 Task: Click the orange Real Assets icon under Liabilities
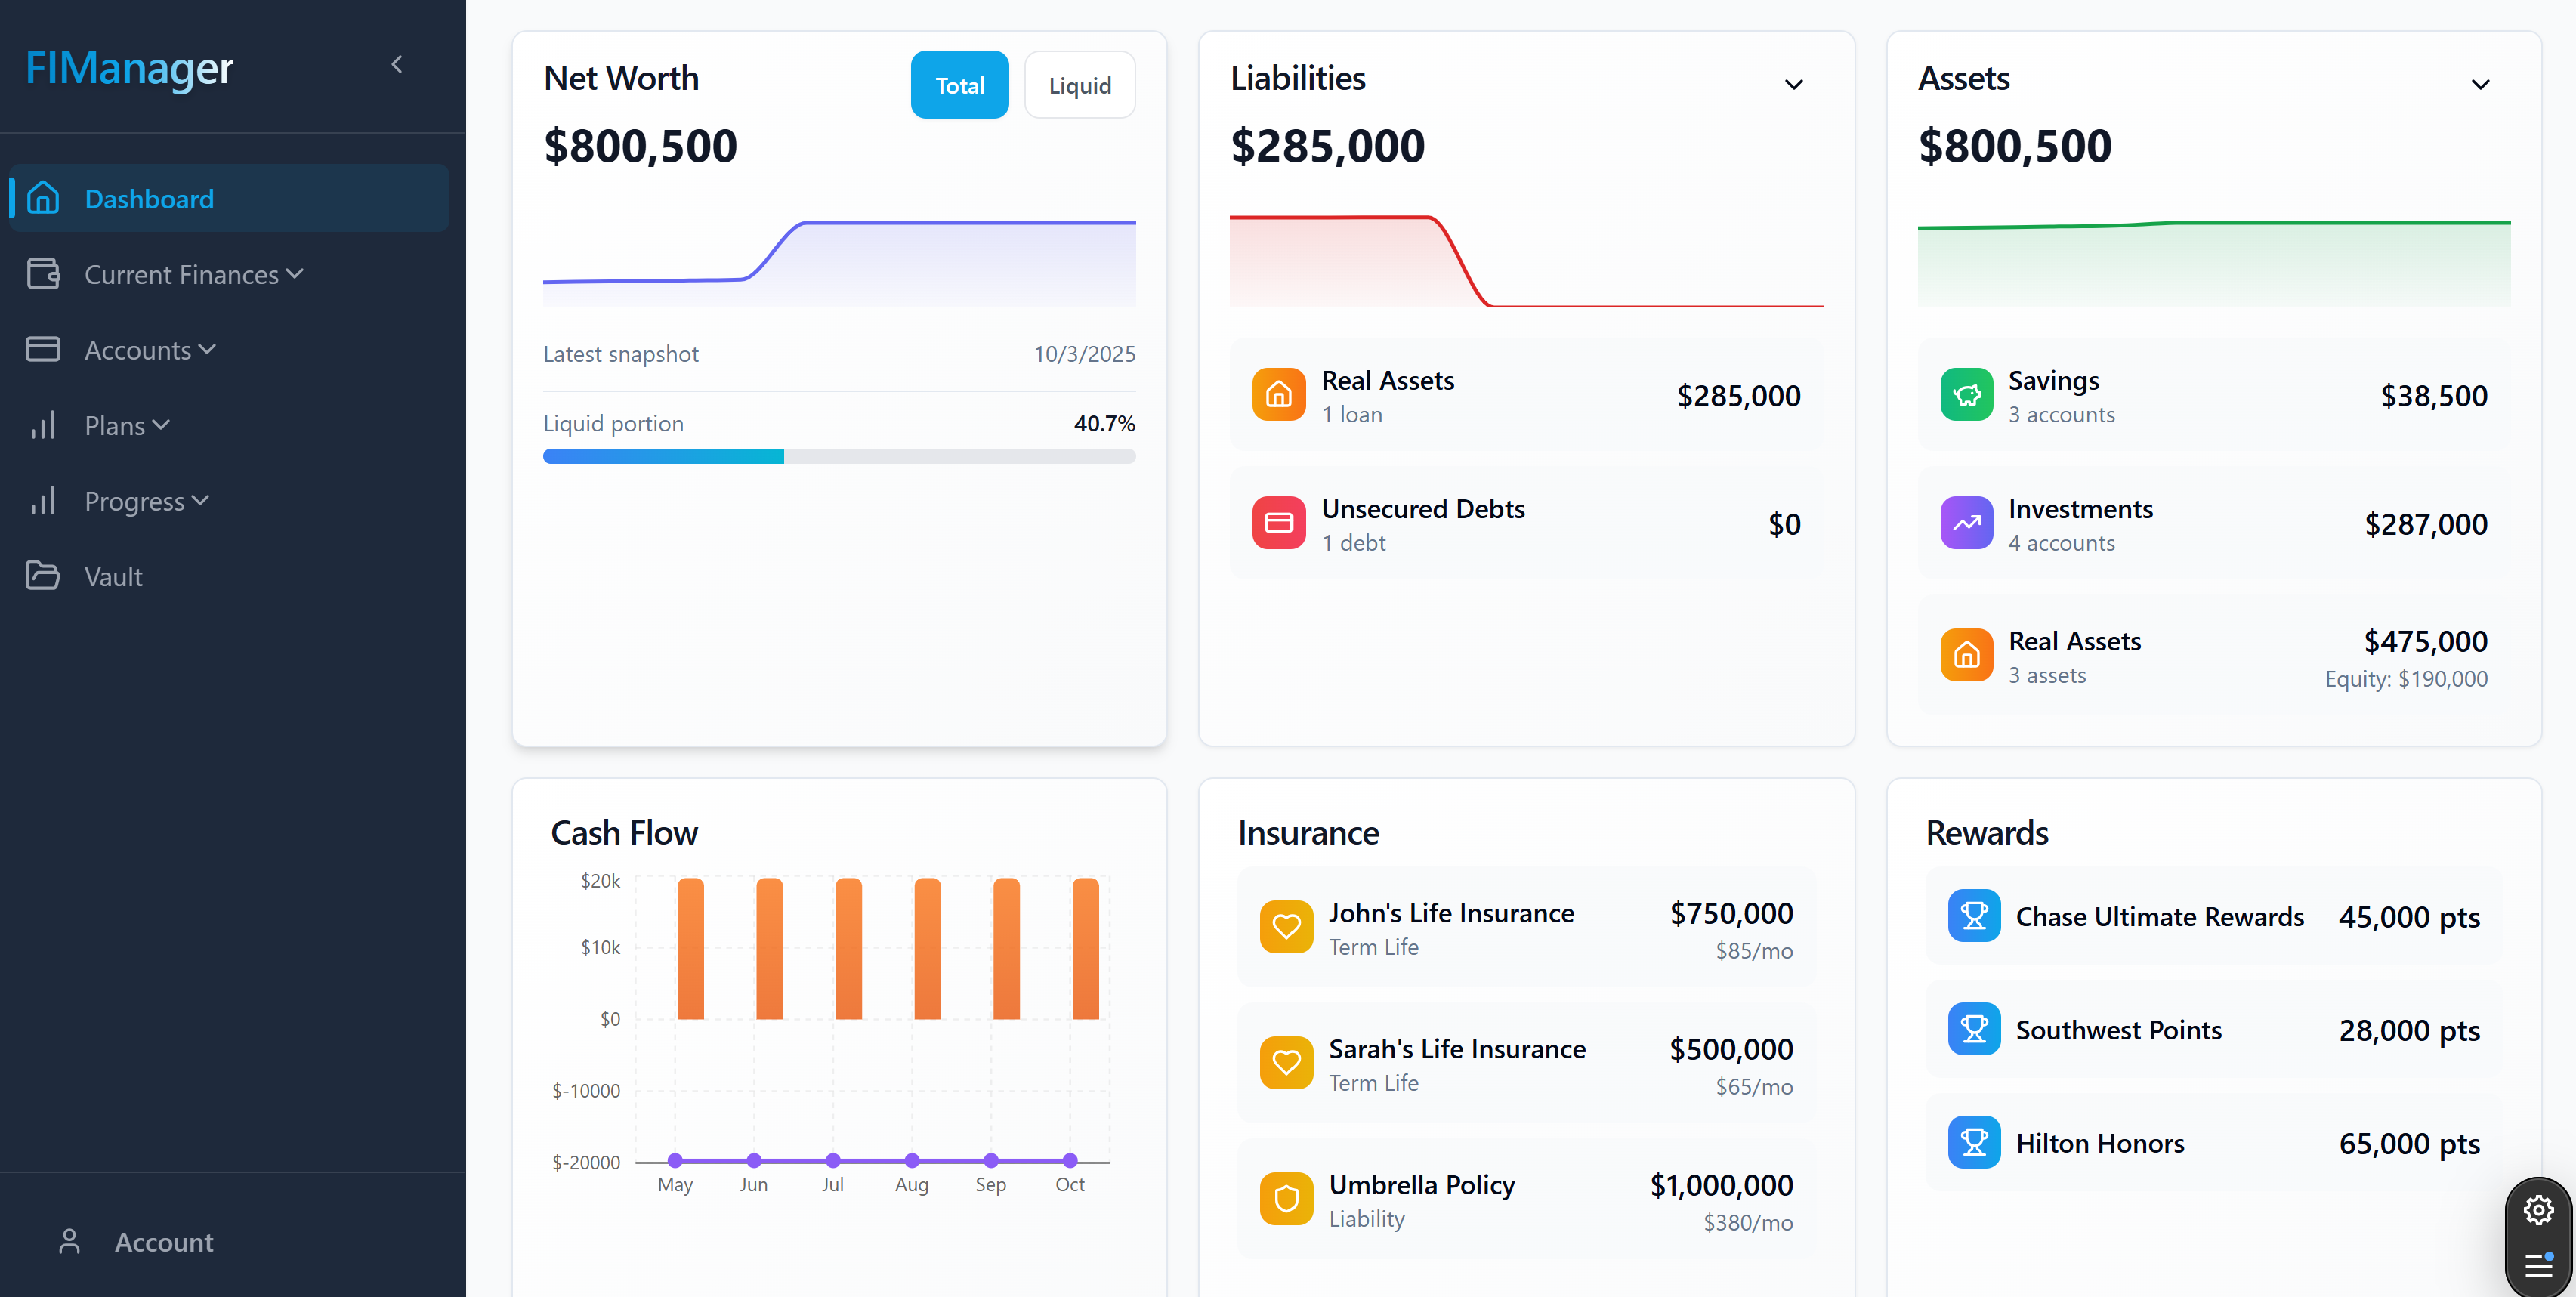pyautogui.click(x=1278, y=395)
